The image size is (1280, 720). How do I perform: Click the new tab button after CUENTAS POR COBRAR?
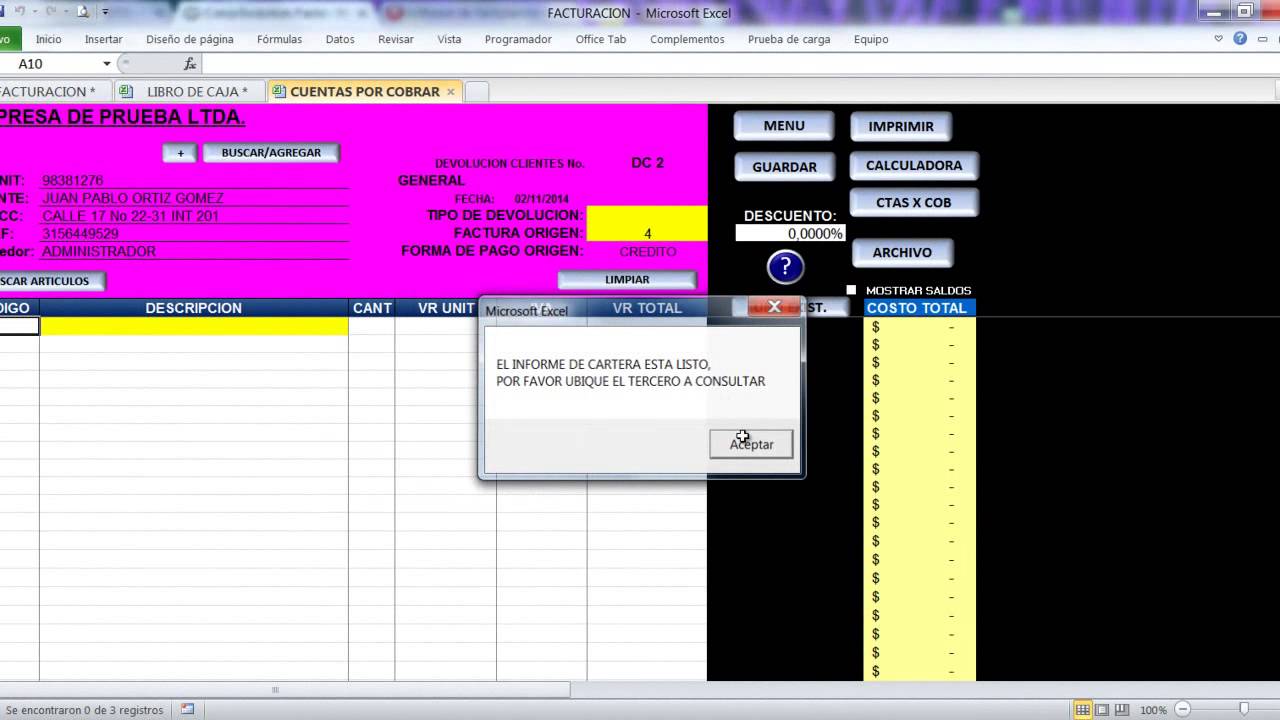coord(477,91)
